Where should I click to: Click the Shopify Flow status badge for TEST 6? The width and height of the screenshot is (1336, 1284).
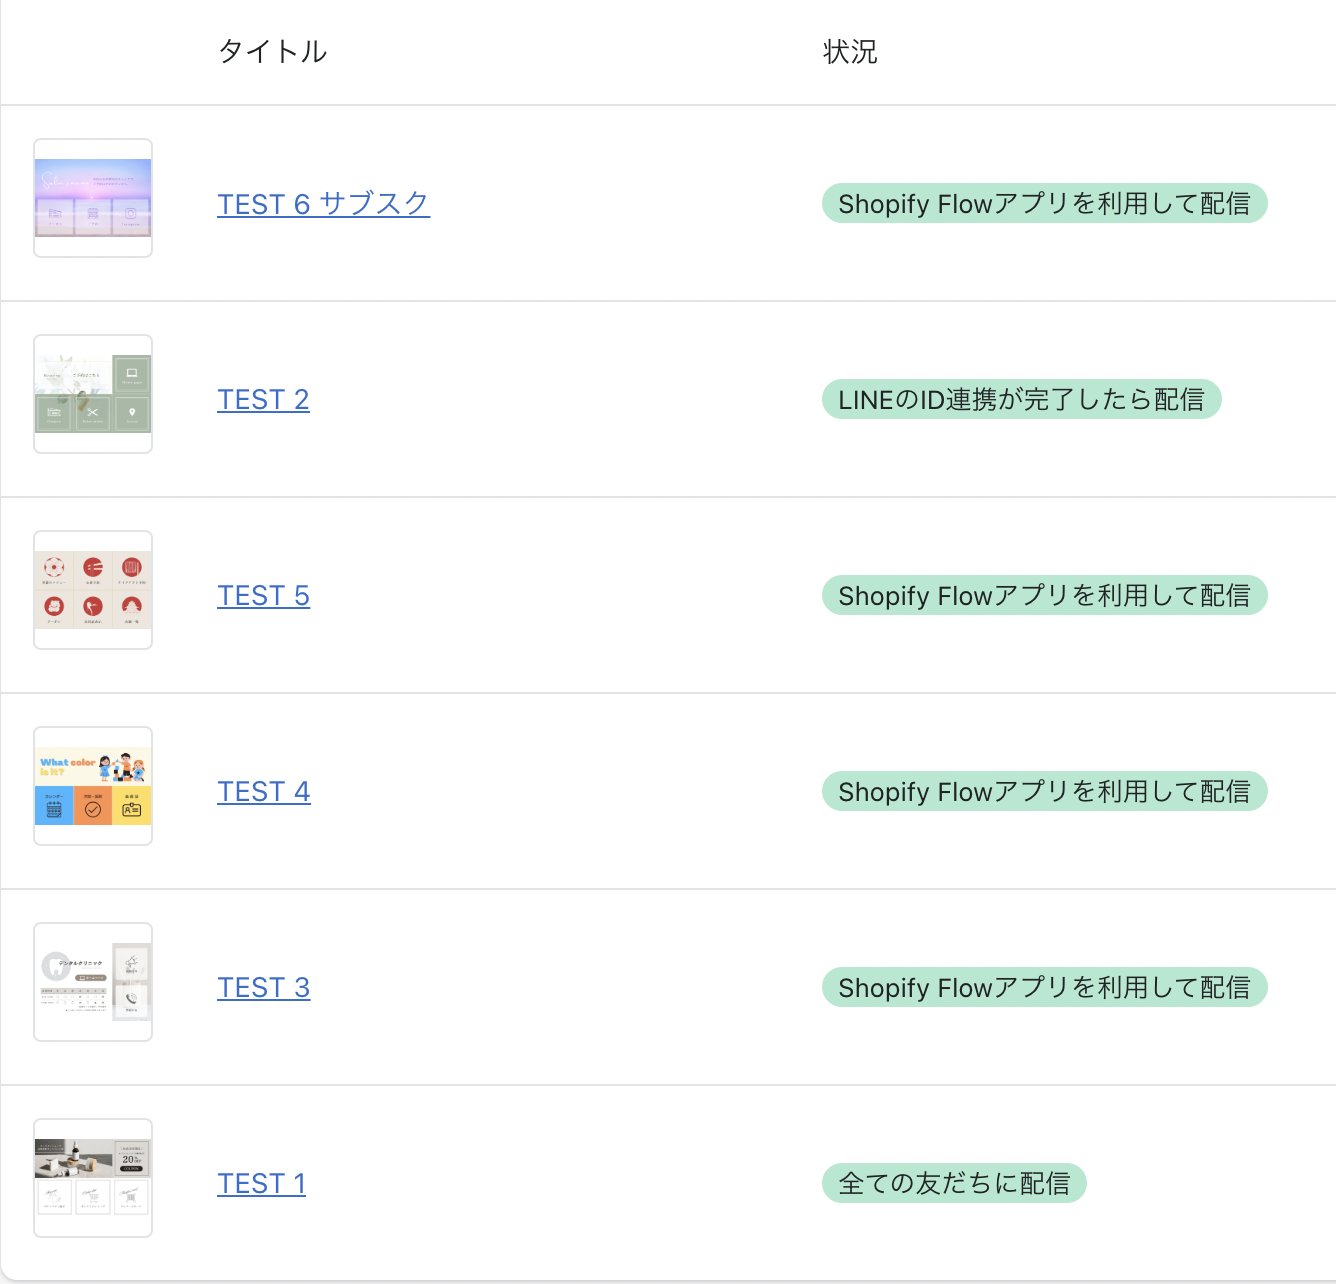pyautogui.click(x=1044, y=204)
